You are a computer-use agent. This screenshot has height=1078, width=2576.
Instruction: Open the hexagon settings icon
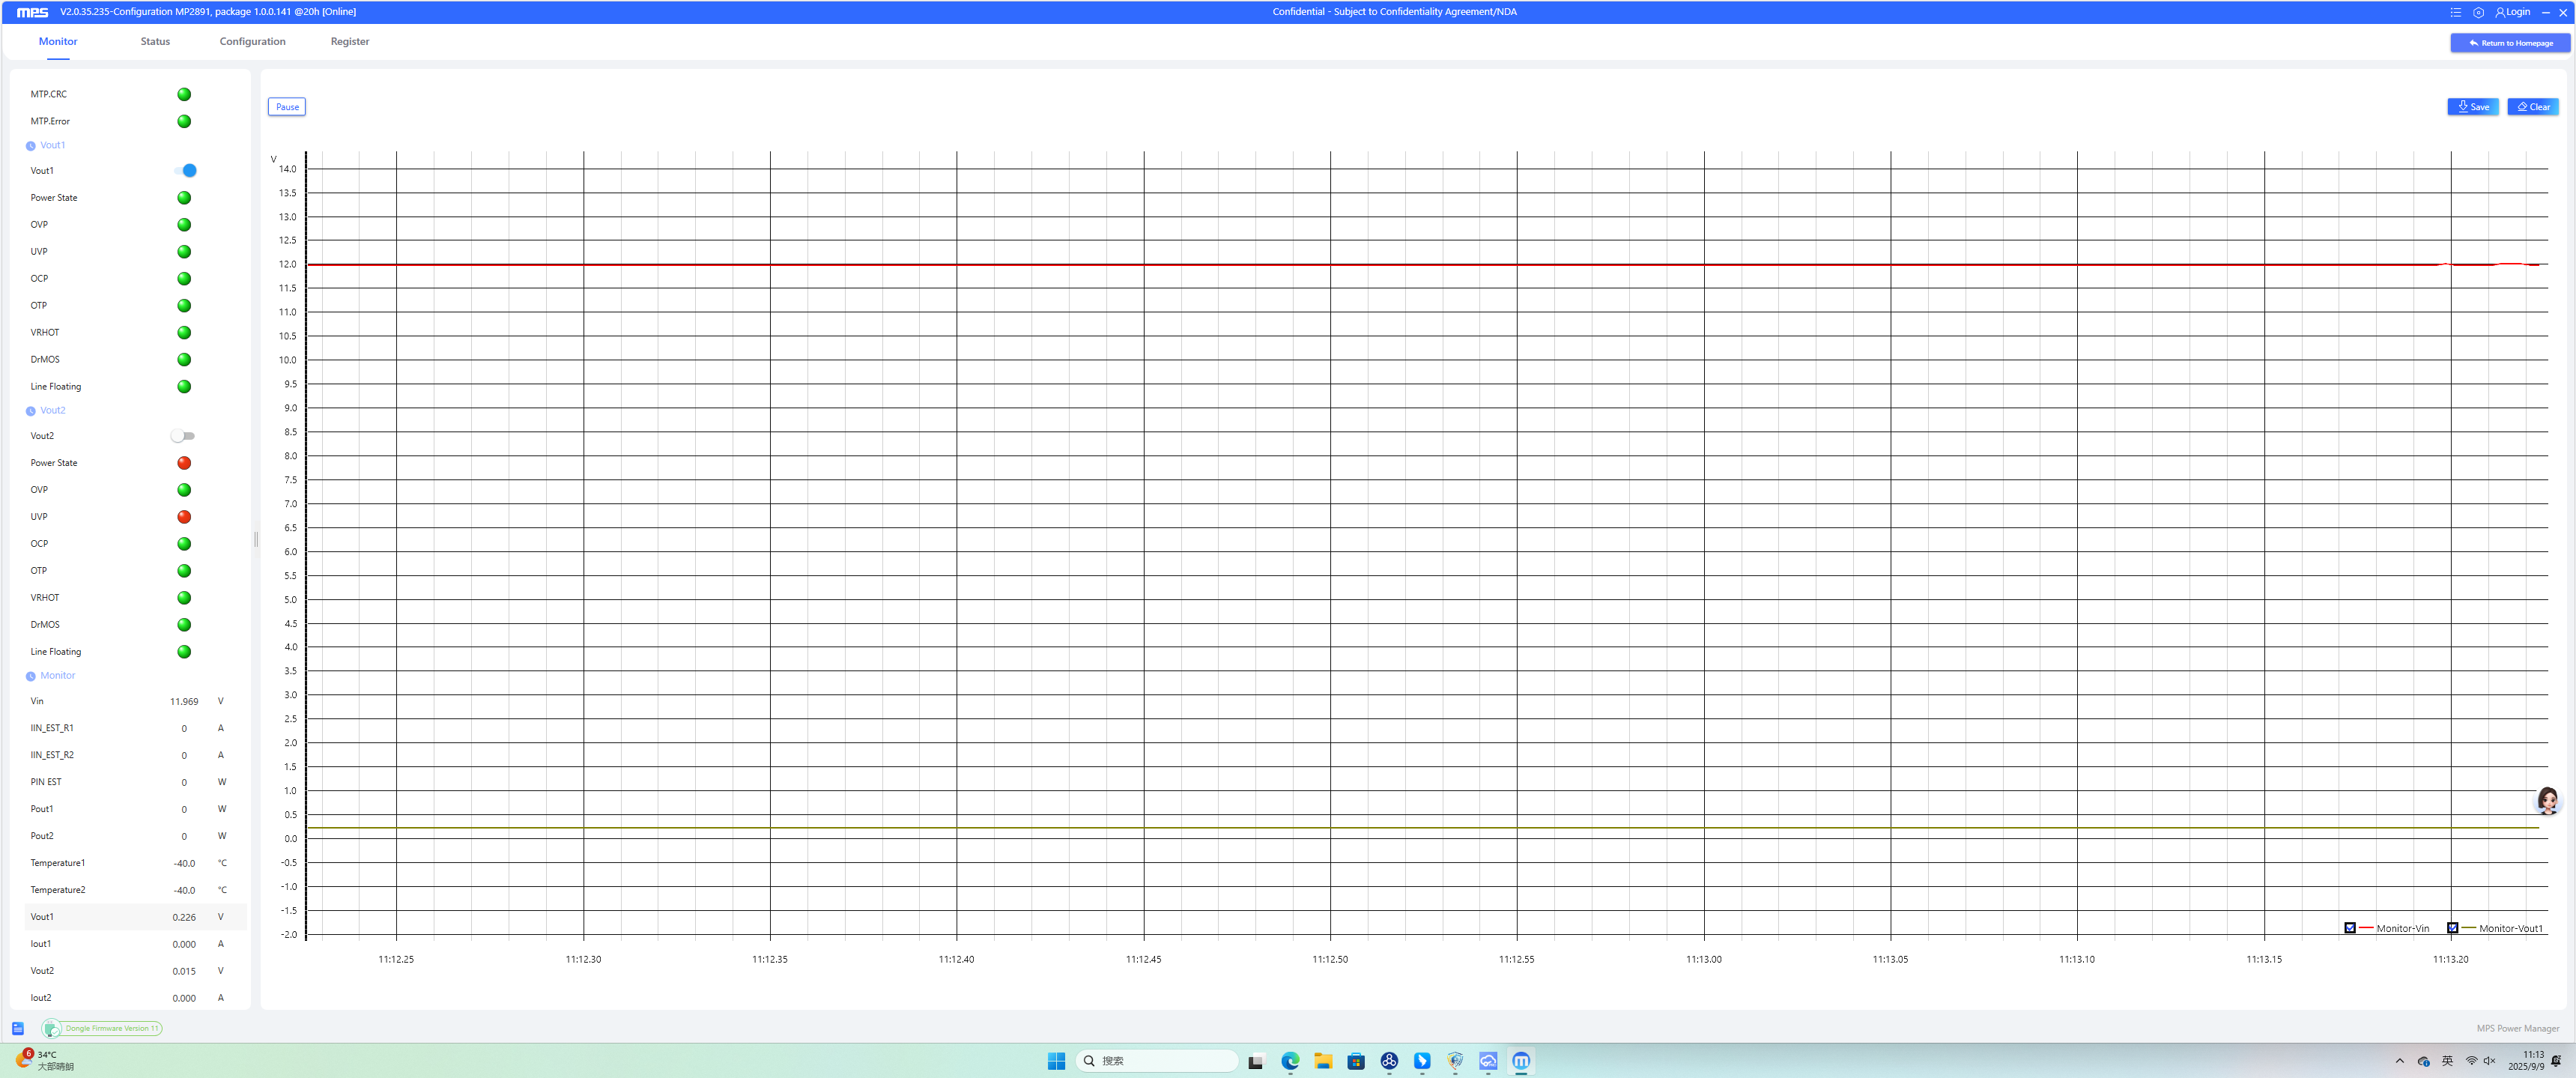click(2478, 12)
